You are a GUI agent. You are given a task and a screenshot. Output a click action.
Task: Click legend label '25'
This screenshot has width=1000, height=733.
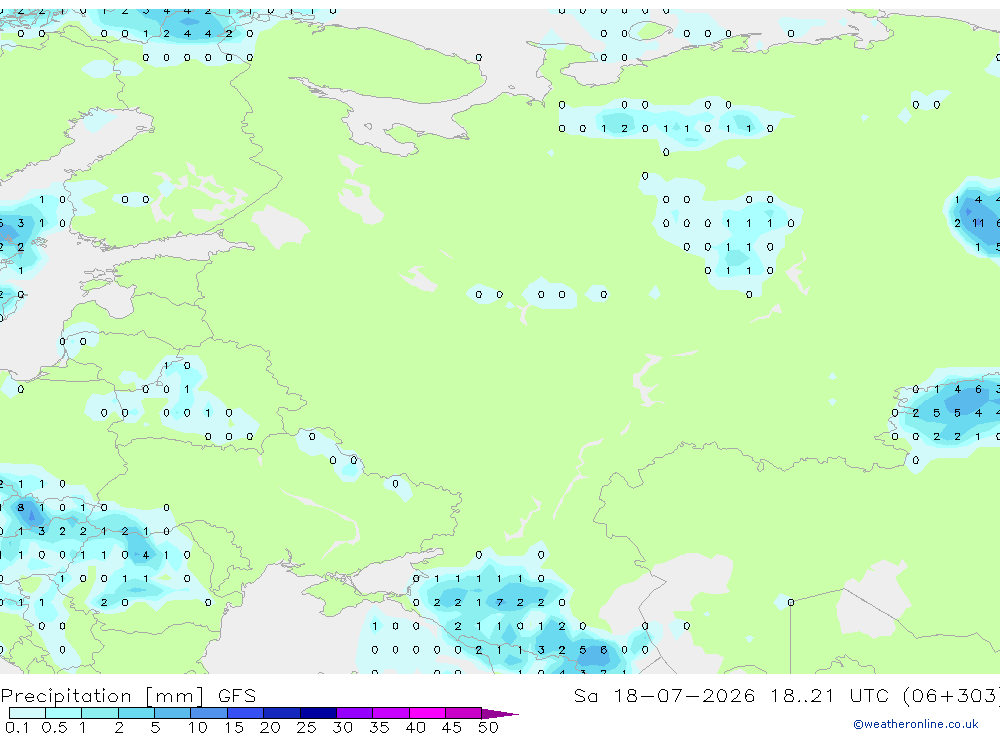tap(306, 727)
